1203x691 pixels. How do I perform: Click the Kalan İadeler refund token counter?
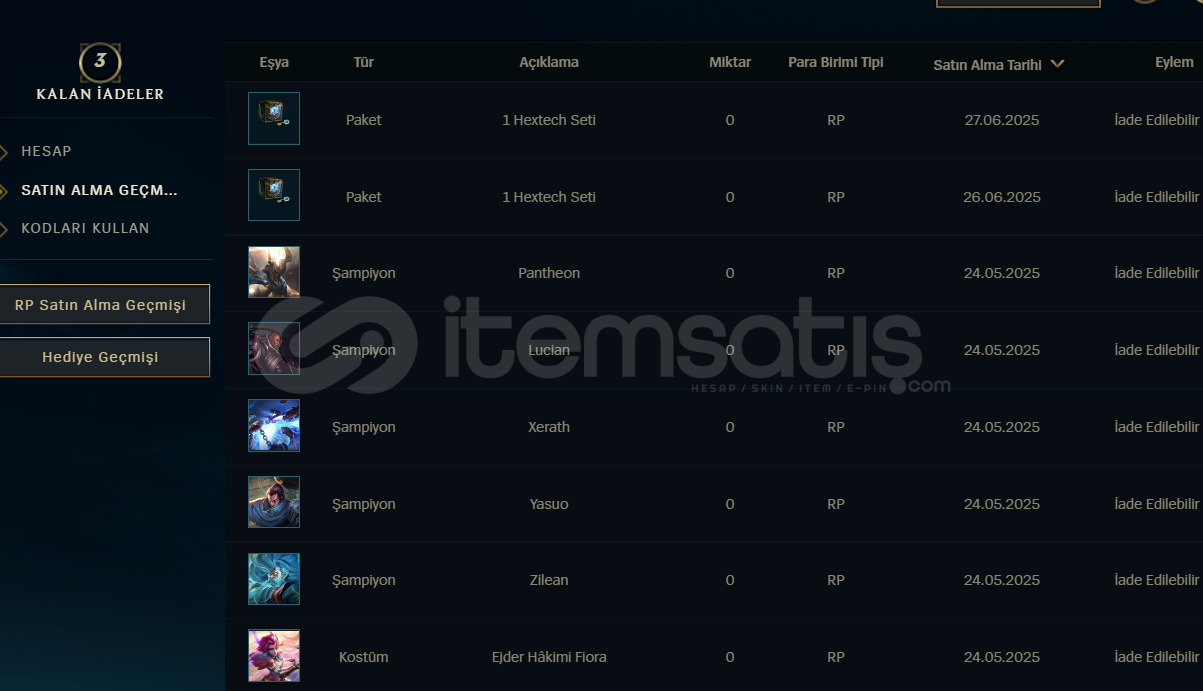[x=100, y=62]
